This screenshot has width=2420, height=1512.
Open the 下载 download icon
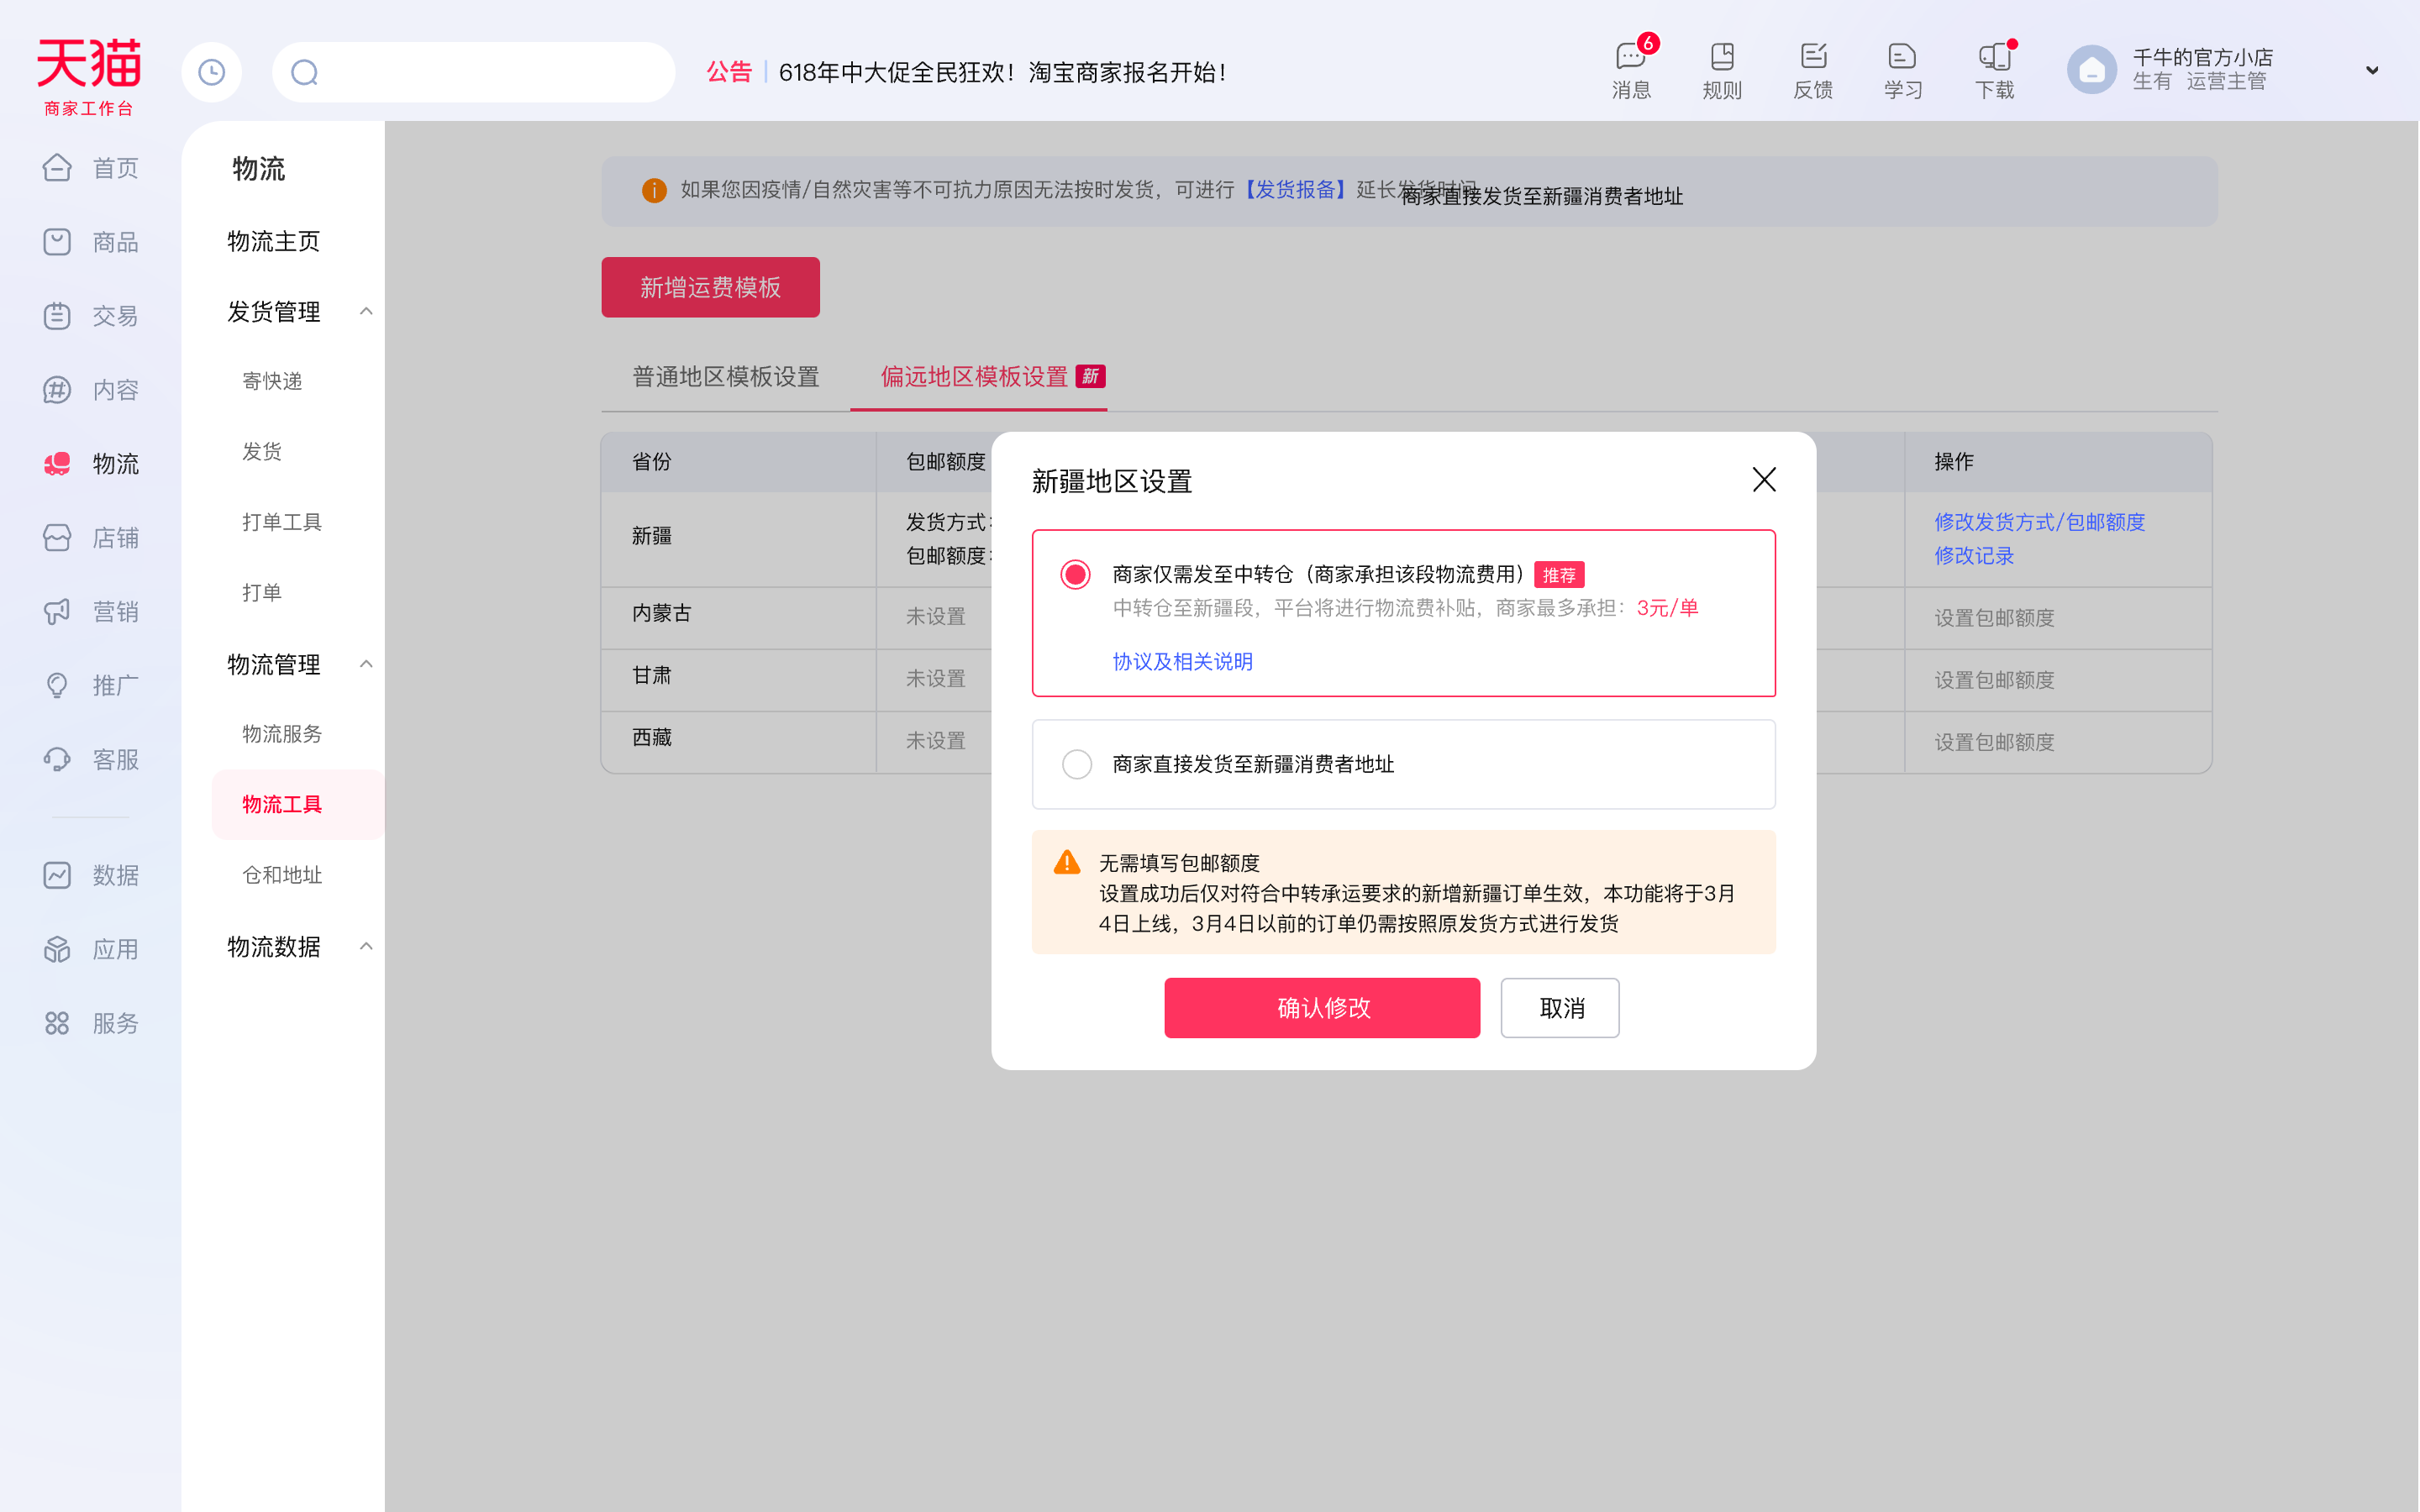(x=1994, y=70)
